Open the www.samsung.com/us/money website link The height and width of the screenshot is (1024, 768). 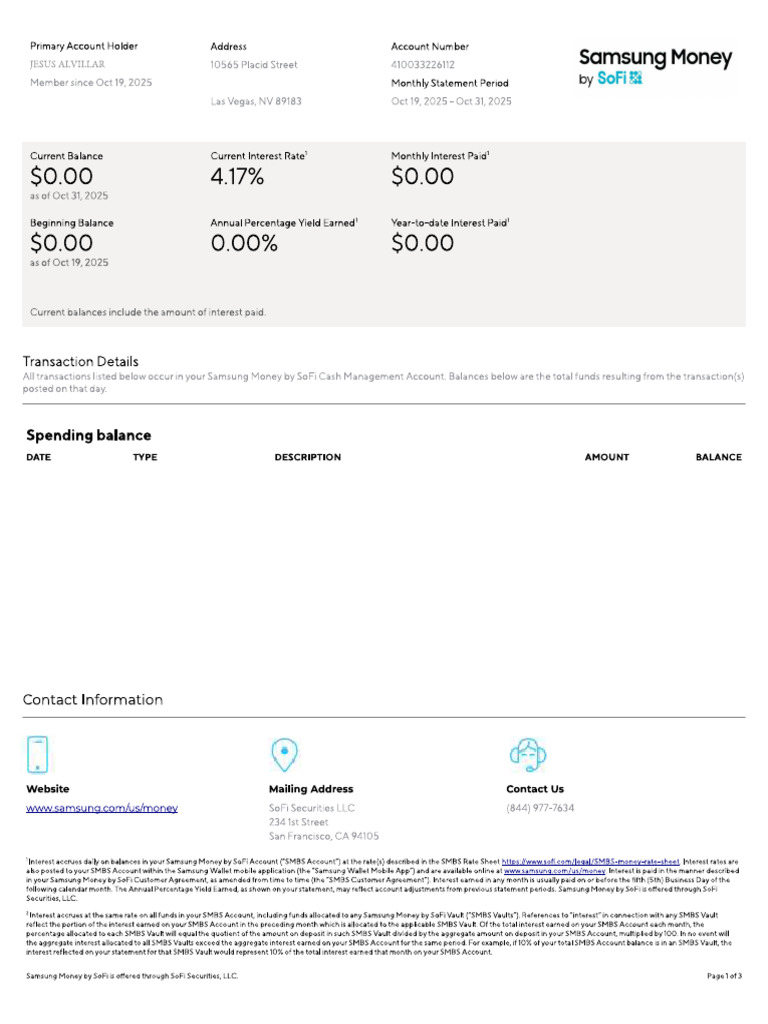pyautogui.click(x=102, y=808)
